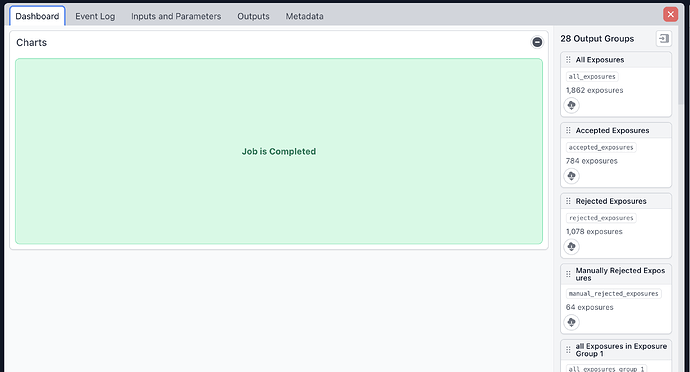Click the output groups export icon
This screenshot has height=372, width=690.
[x=664, y=39]
